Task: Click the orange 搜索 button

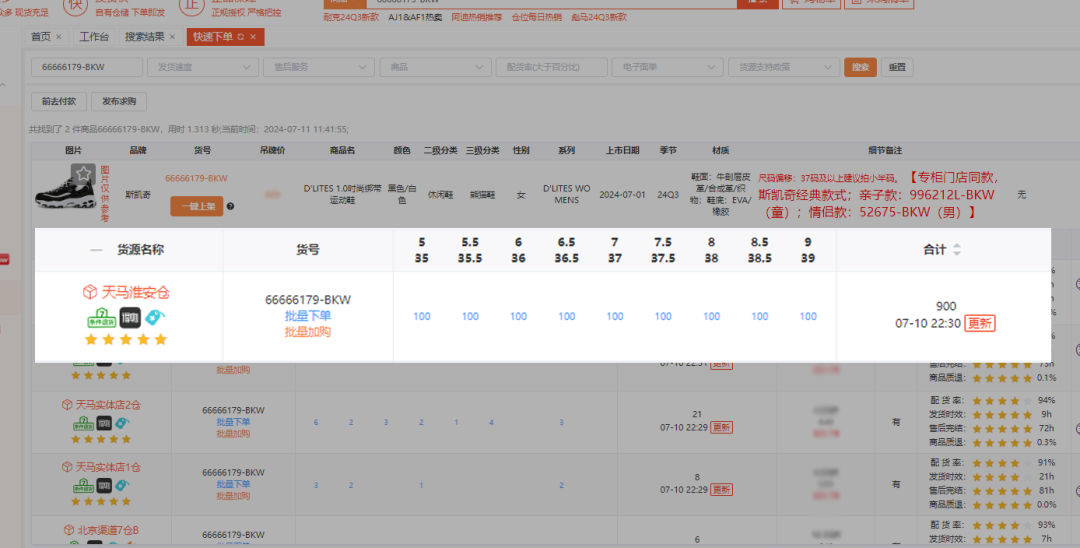Action: click(x=859, y=67)
